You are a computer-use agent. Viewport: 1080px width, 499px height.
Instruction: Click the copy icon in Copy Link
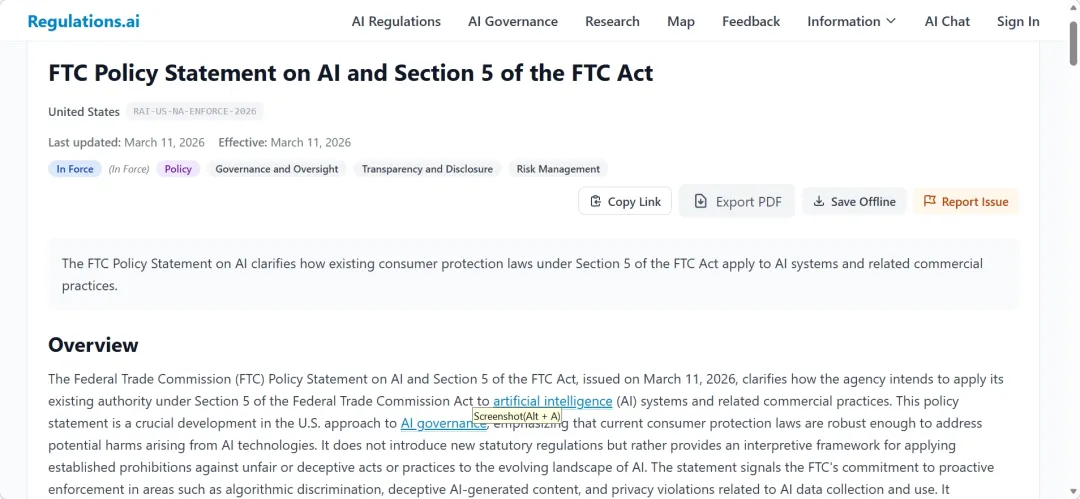tap(596, 202)
